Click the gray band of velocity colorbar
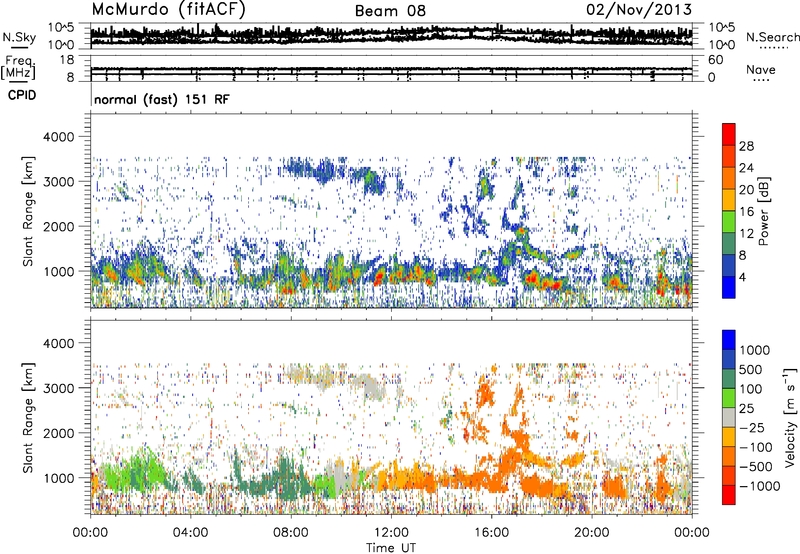Screen dimensions: 800x554 pyautogui.click(x=729, y=418)
